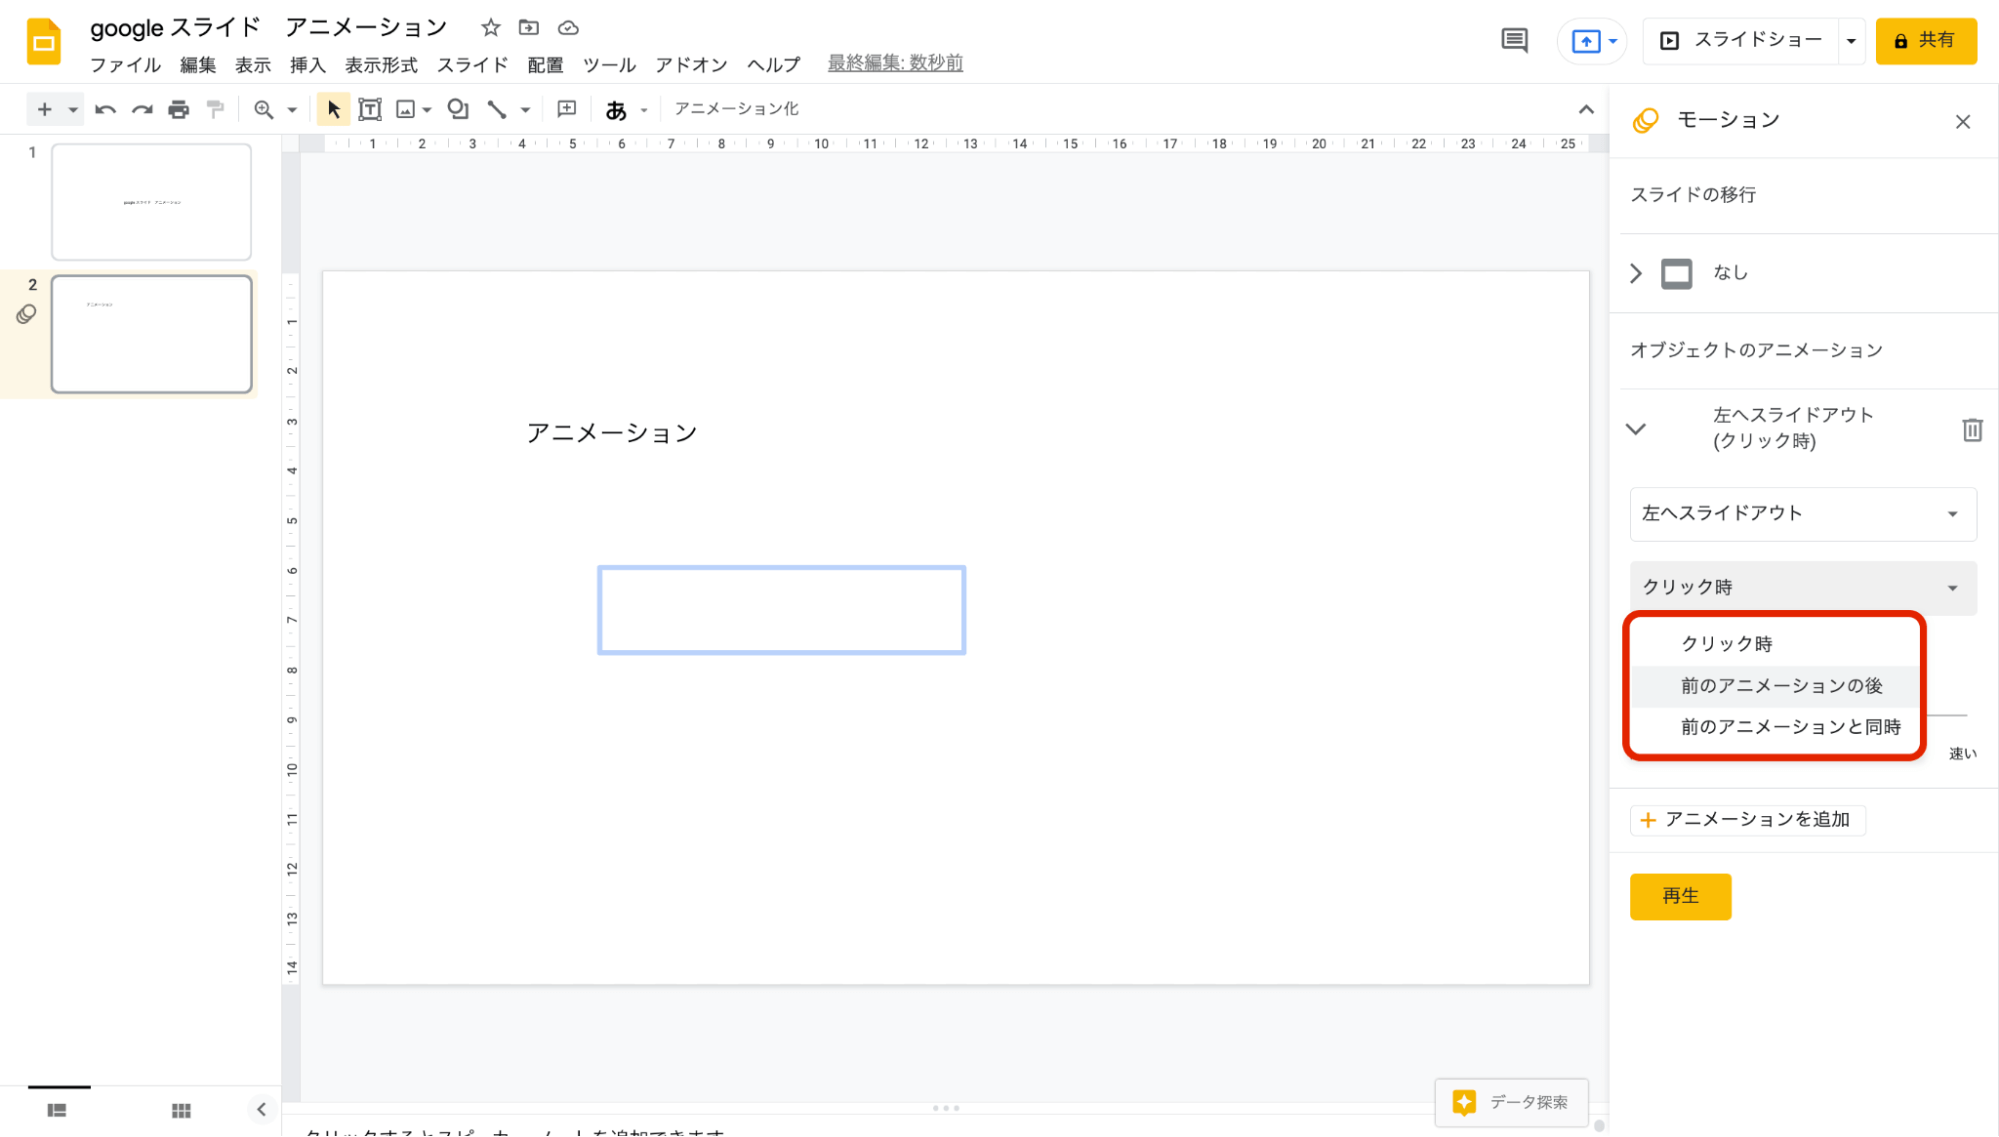Image resolution: width=1999 pixels, height=1137 pixels.
Task: Hide the menus with up chevron
Action: click(1585, 109)
